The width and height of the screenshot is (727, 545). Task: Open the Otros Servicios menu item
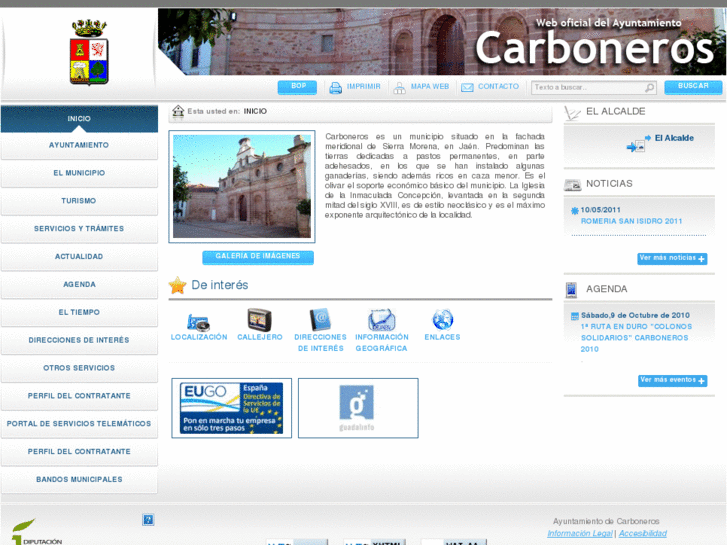[79, 368]
